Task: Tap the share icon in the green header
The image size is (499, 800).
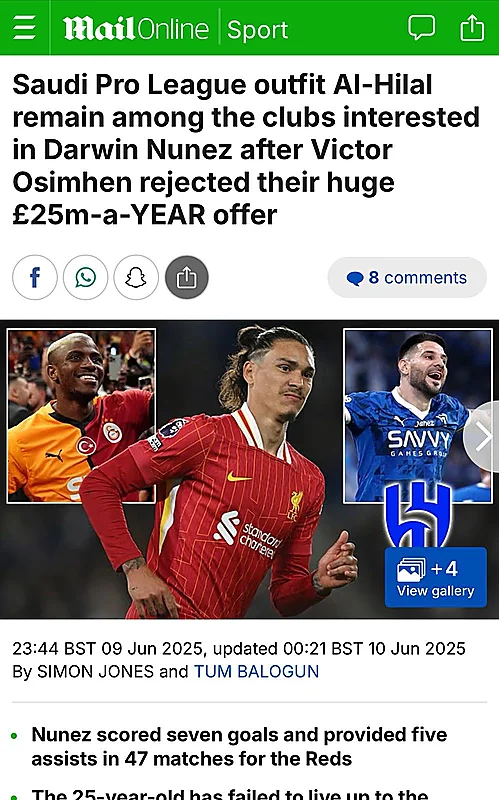Action: tap(472, 27)
